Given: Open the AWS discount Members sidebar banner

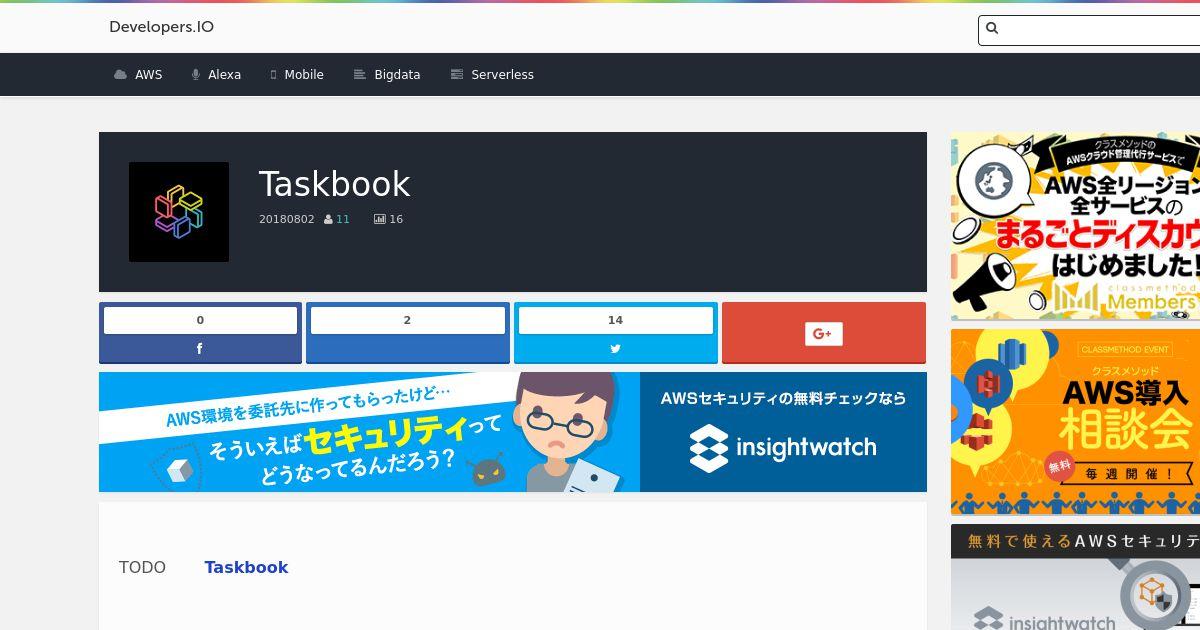Looking at the screenshot, I should [x=1075, y=226].
